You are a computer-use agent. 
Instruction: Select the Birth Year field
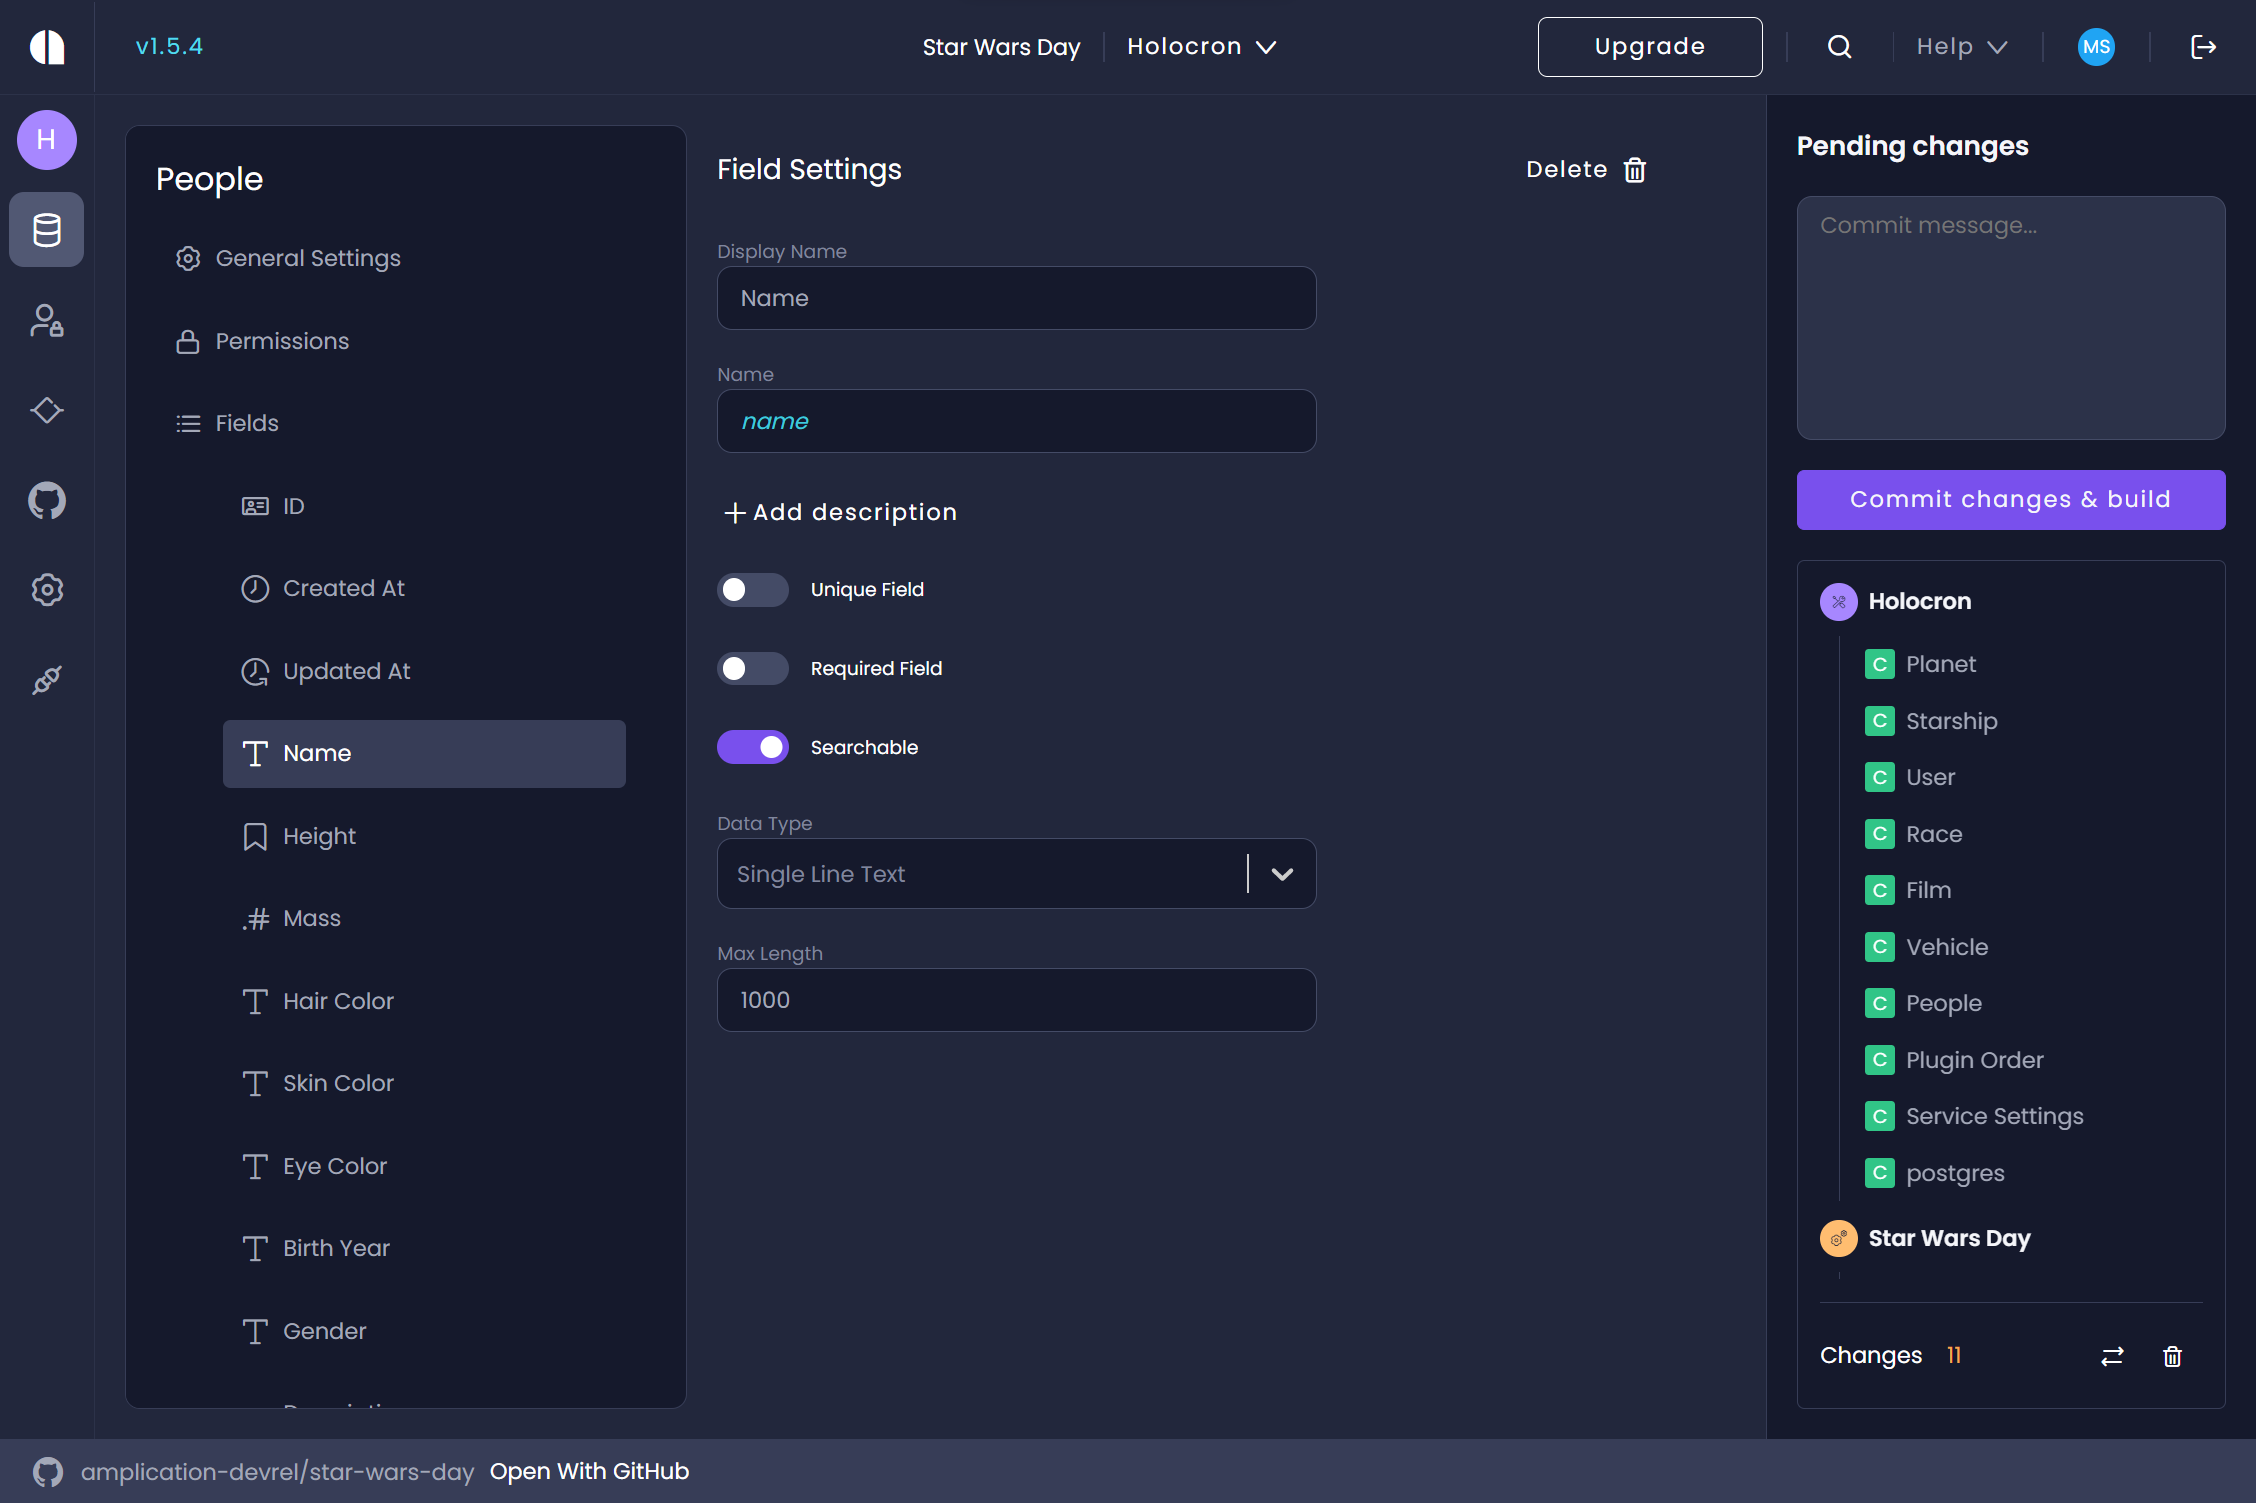point(424,1249)
